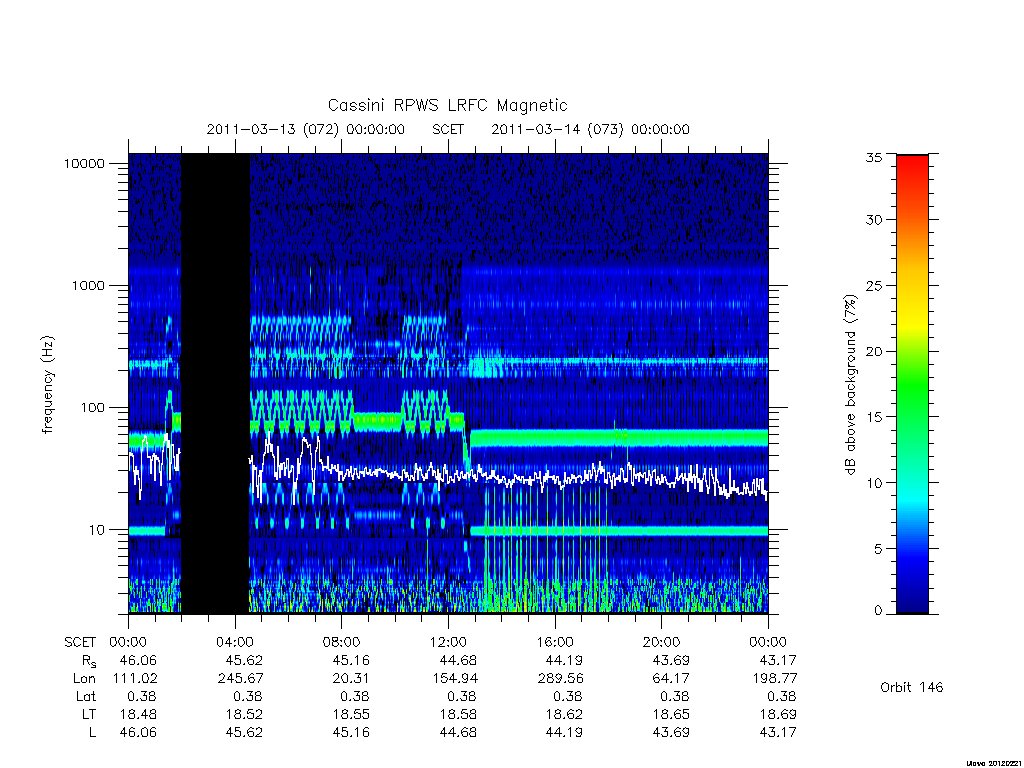The height and width of the screenshot is (768, 1024).
Task: Click the 'frequency (Hz)' axis label
Action: [48, 385]
